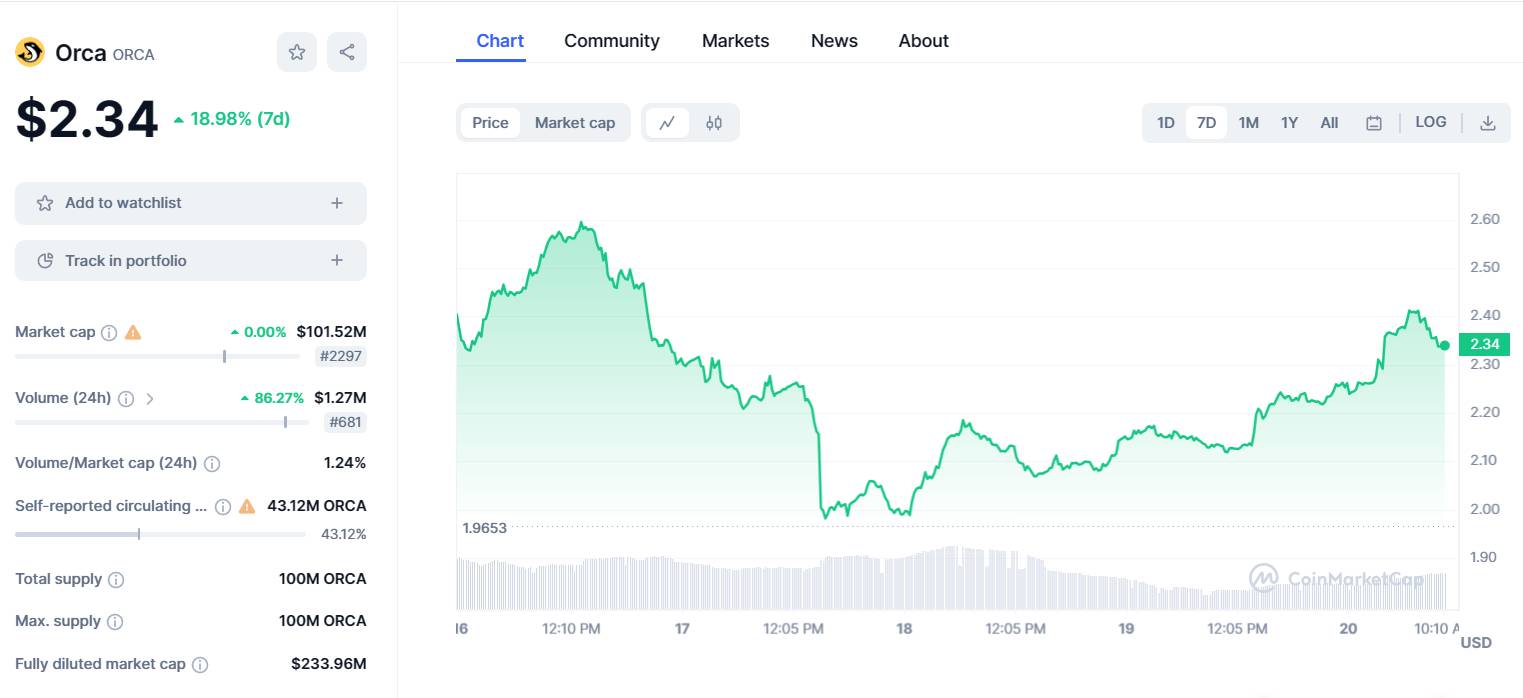Click the #2297 market cap rank badge
Viewport: 1523px width, 698px height.
(341, 356)
